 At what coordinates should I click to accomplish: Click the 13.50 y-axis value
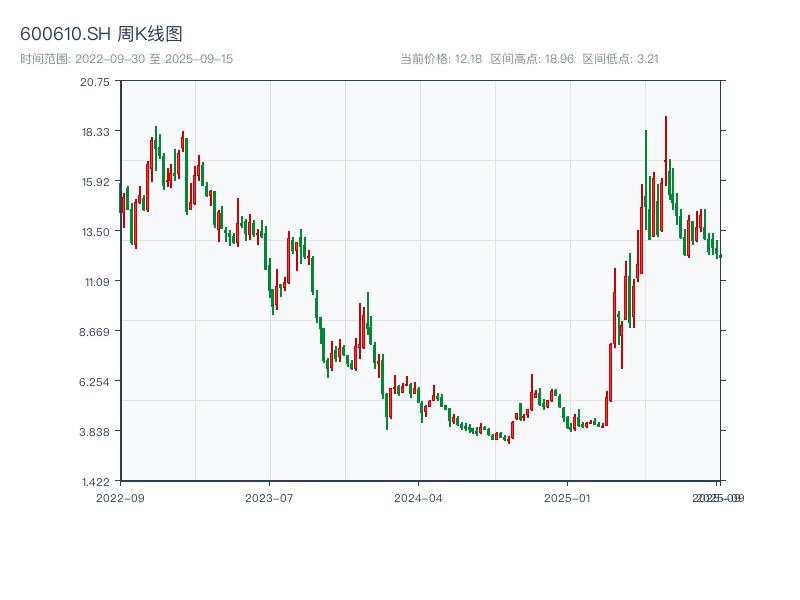tap(94, 233)
